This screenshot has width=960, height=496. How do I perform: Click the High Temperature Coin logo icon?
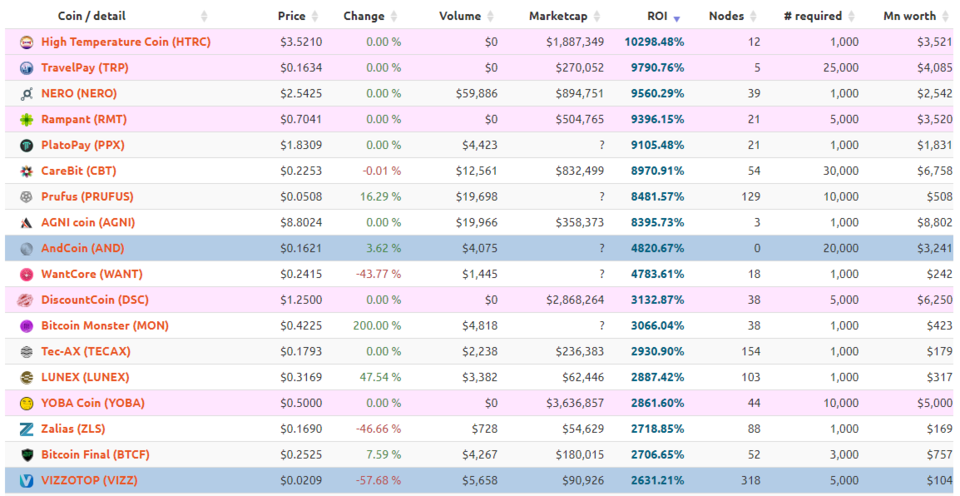click(x=26, y=42)
